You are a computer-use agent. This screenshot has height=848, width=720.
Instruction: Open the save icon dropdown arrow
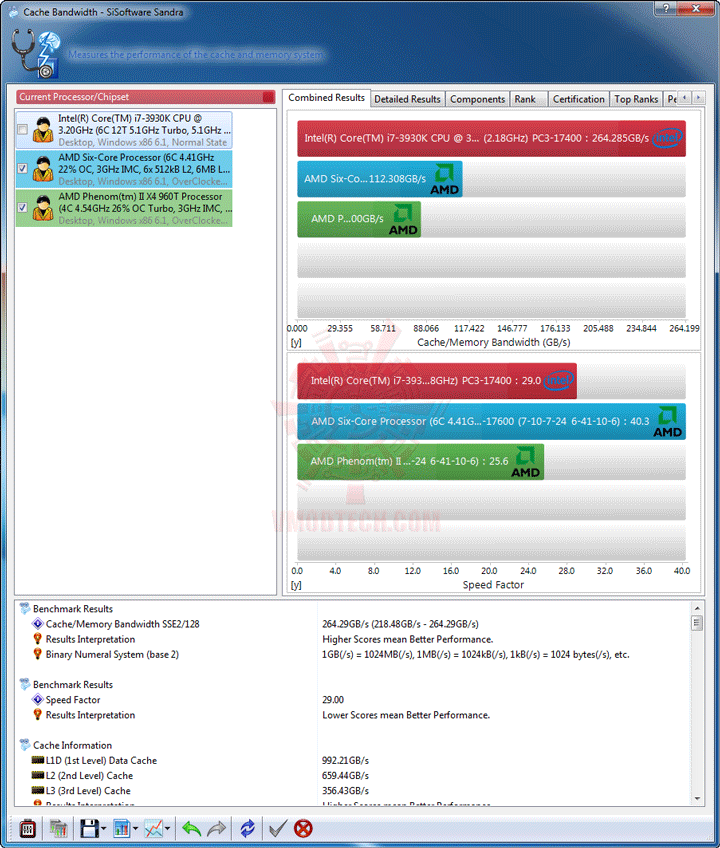(103, 829)
